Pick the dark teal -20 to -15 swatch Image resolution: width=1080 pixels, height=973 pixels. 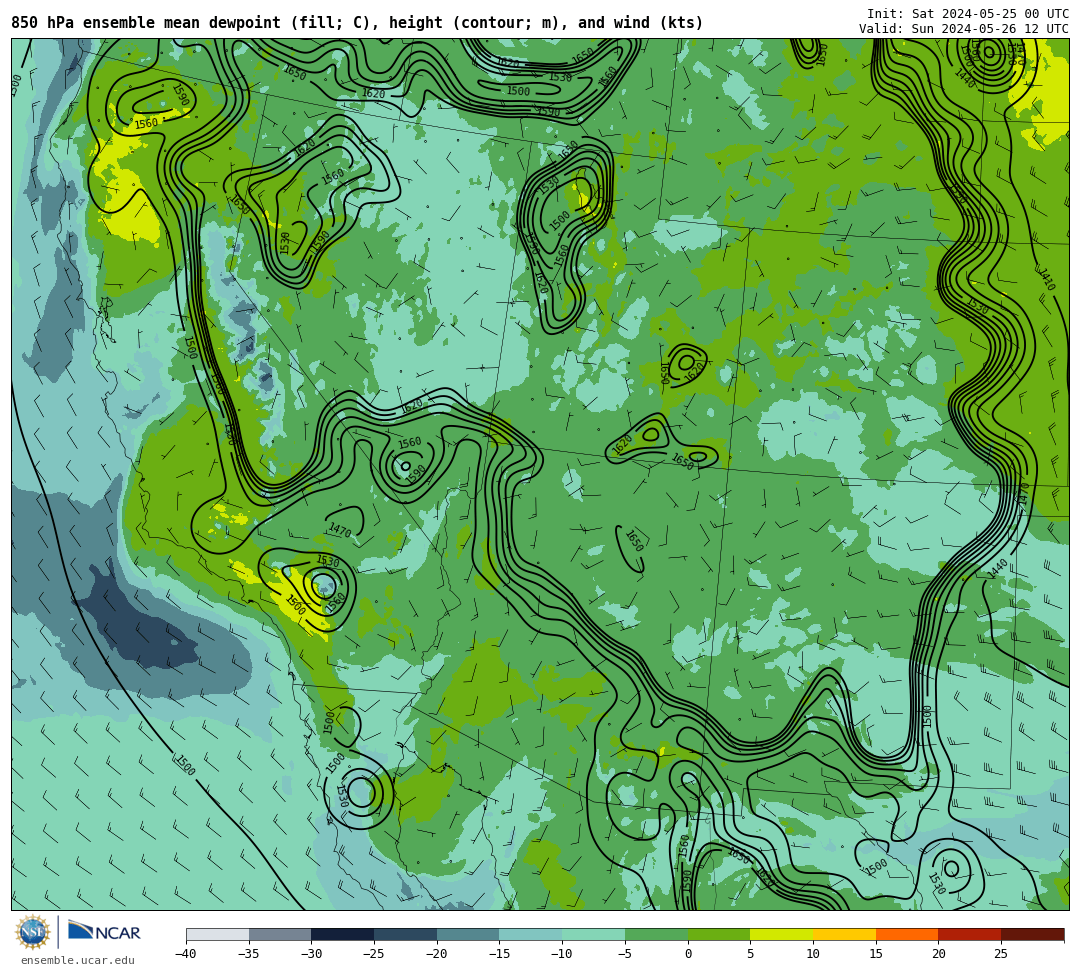(x=468, y=934)
